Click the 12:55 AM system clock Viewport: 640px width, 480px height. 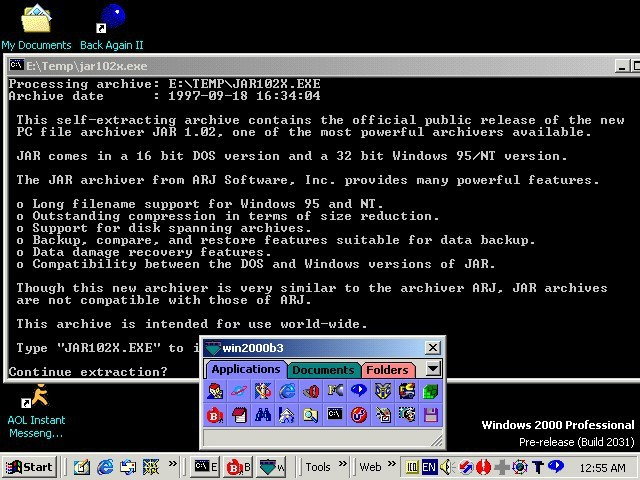(x=602, y=468)
